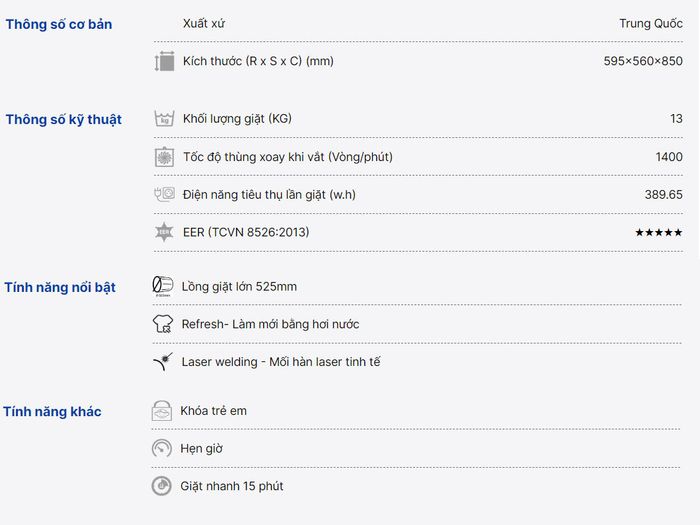The width and height of the screenshot is (700, 525).
Task: Select the Thông số kỹ thuật heading
Action: click(64, 120)
